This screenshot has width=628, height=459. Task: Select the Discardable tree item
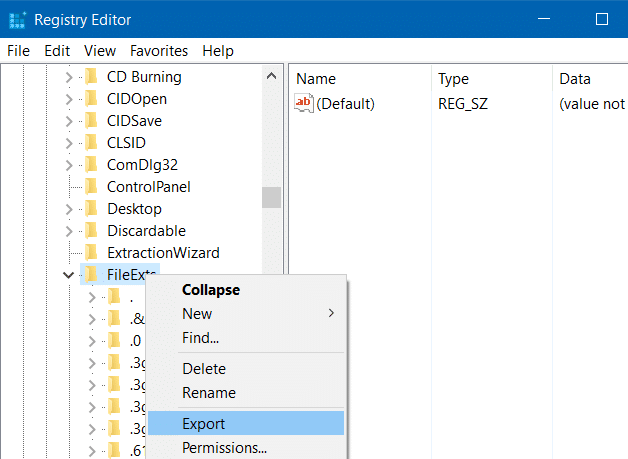146,231
